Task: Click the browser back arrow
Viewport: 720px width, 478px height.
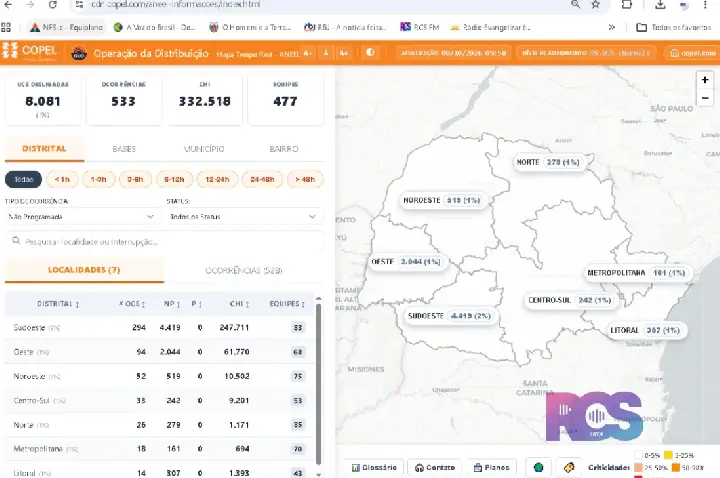Action: (8, 5)
